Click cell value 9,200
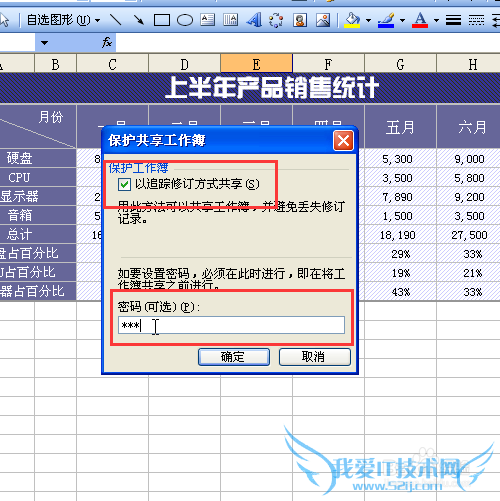 (469, 197)
